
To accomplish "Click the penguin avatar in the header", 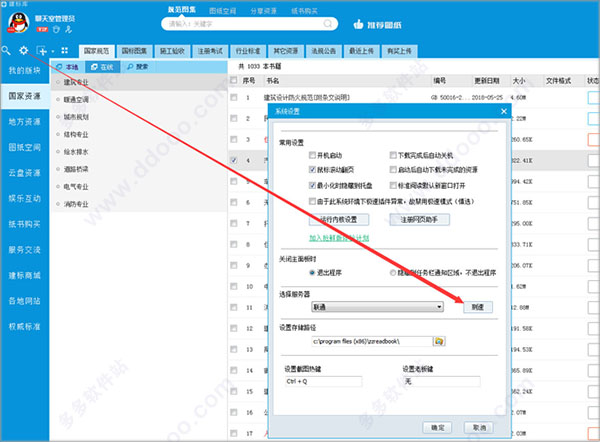I will click(18, 22).
